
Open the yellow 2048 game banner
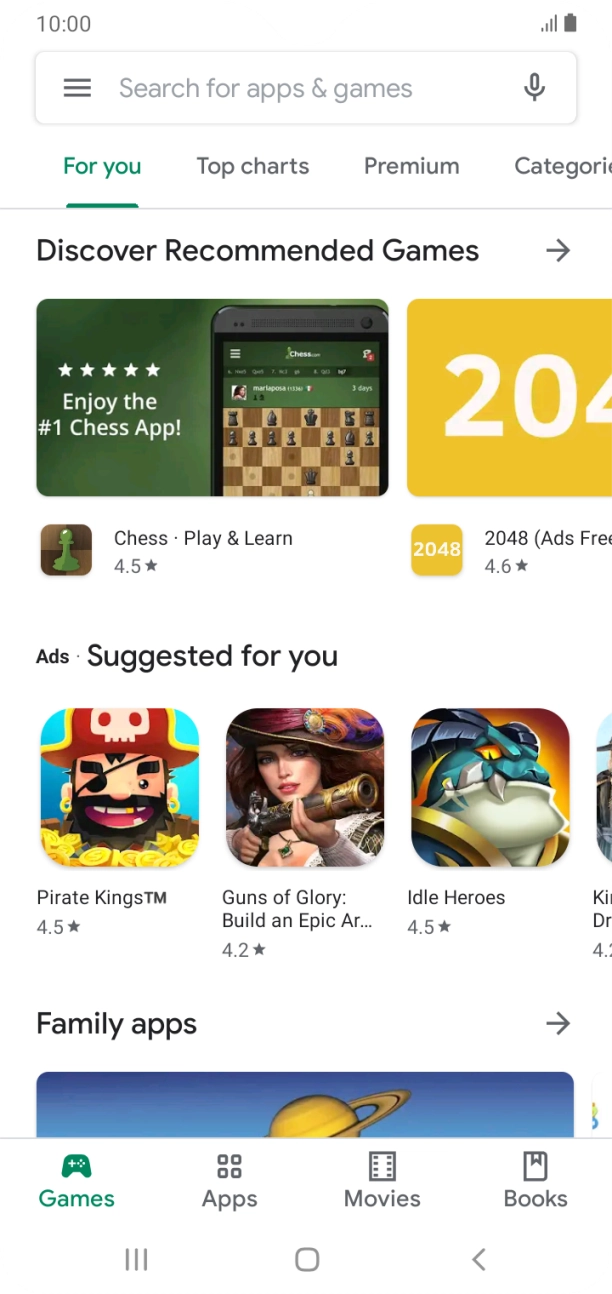(x=509, y=398)
